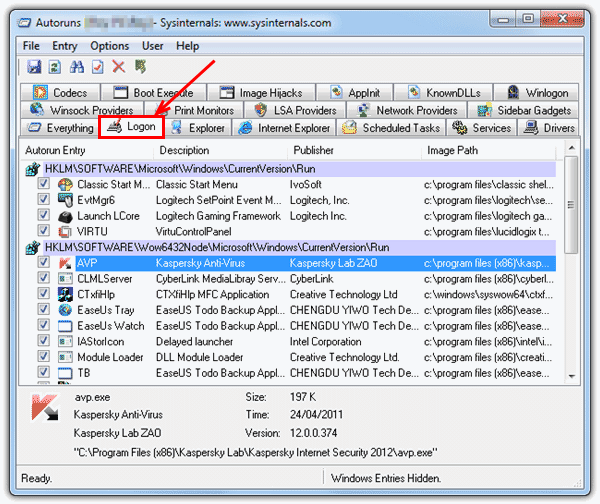Click the Save toolbar icon
This screenshot has height=504, width=600.
tap(34, 67)
